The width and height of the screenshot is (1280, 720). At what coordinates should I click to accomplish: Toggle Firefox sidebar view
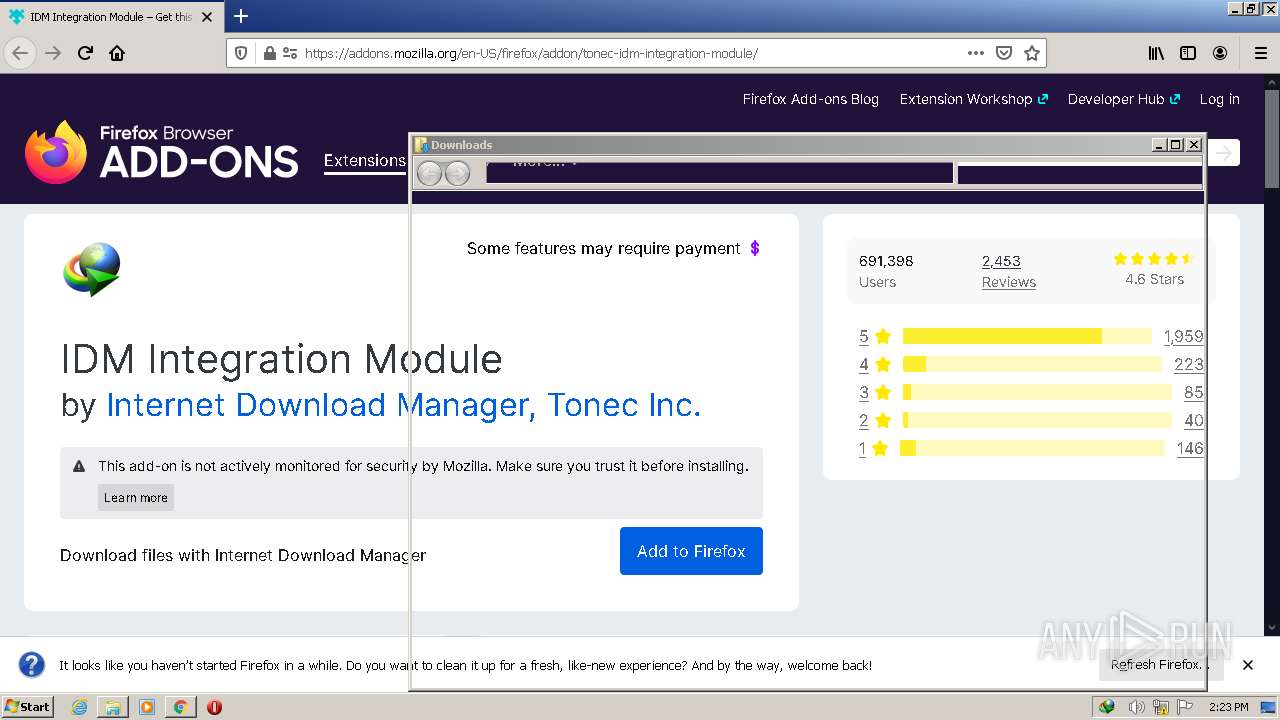[1188, 53]
